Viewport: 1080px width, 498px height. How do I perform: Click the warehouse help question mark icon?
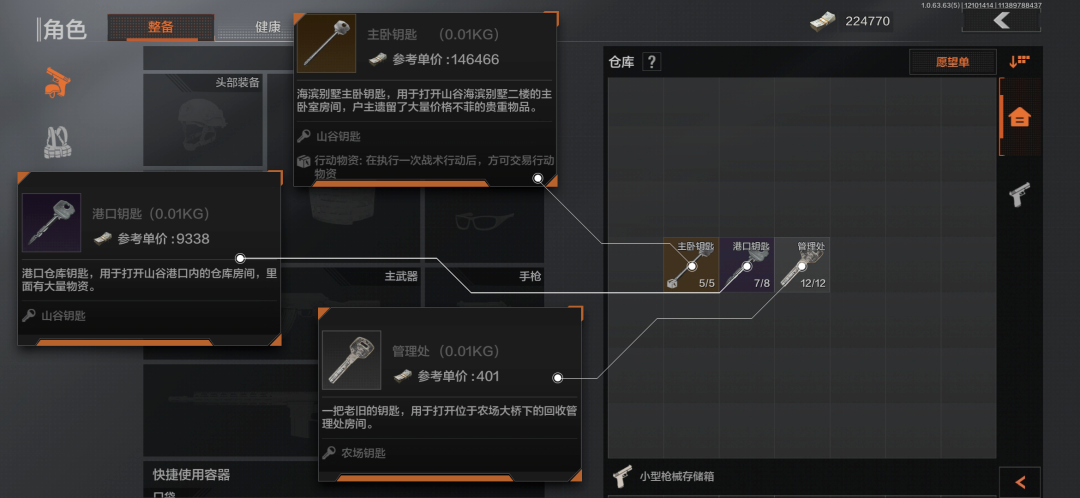coord(651,62)
